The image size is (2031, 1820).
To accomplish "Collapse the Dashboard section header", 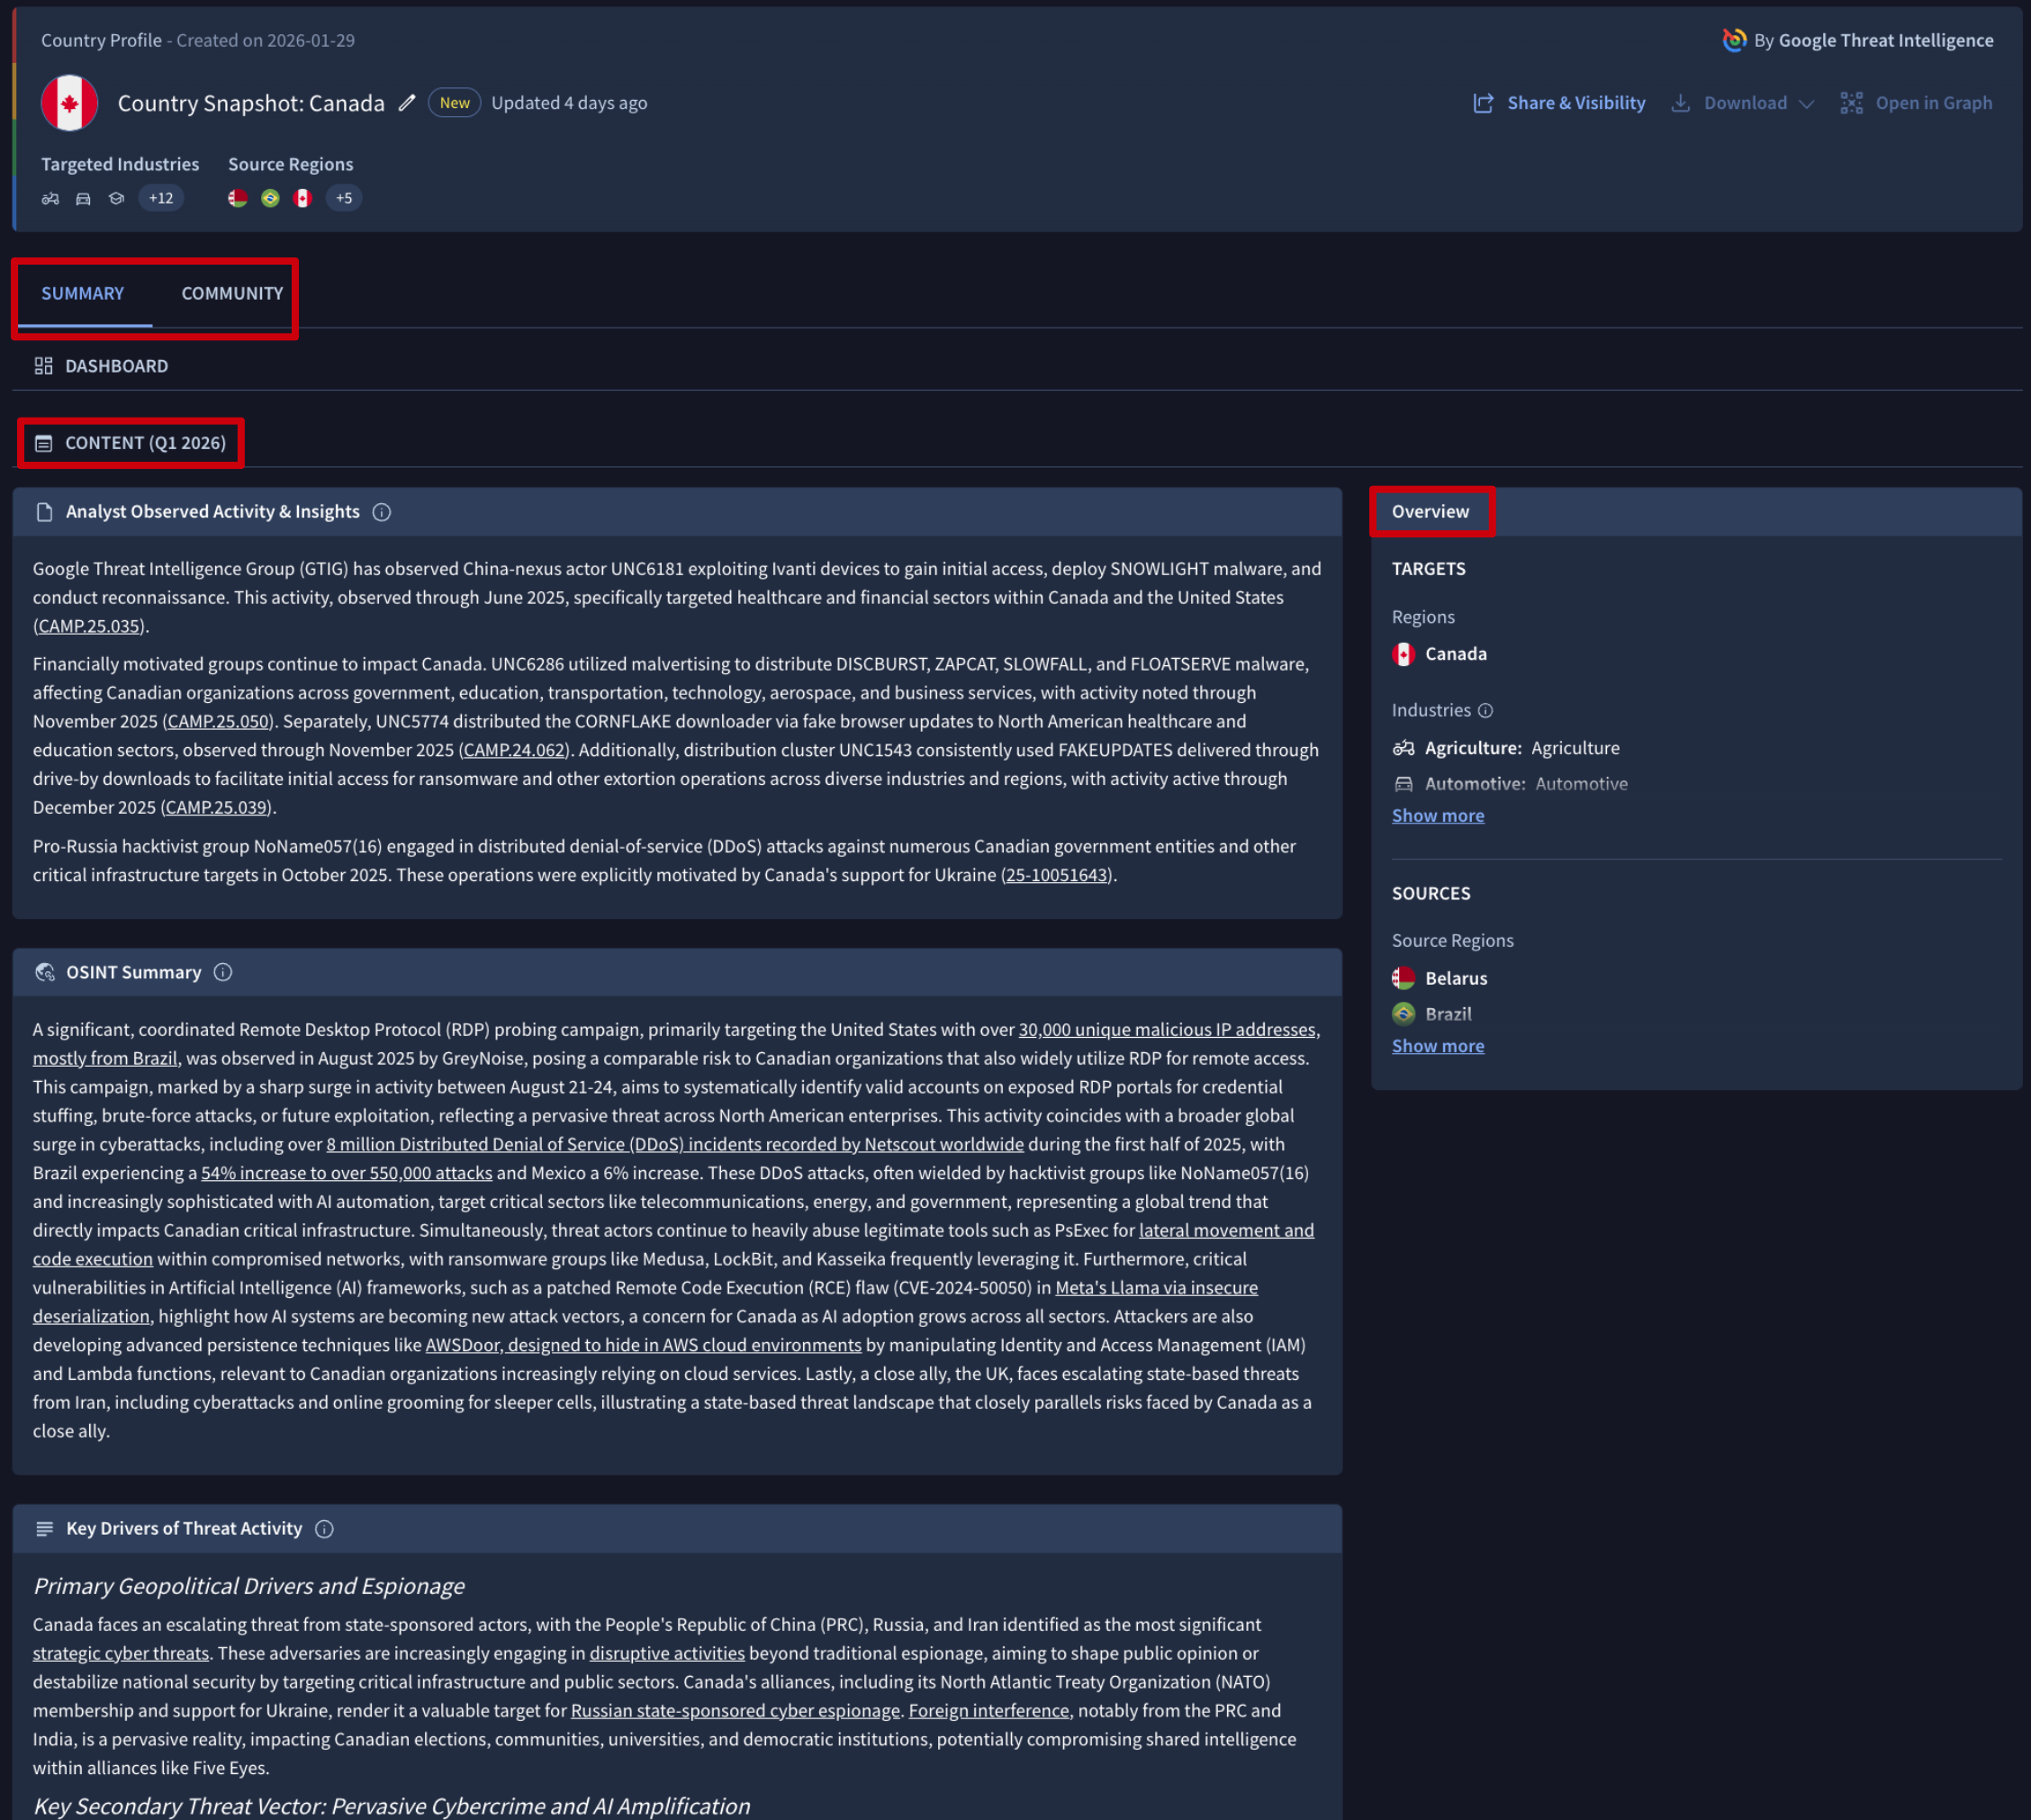I will pyautogui.click(x=116, y=366).
